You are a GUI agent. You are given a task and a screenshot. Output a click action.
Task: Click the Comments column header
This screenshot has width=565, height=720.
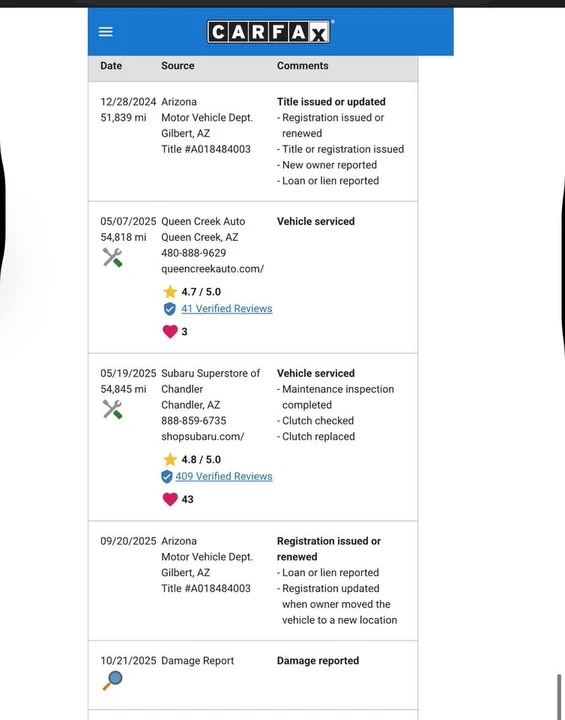pos(302,66)
